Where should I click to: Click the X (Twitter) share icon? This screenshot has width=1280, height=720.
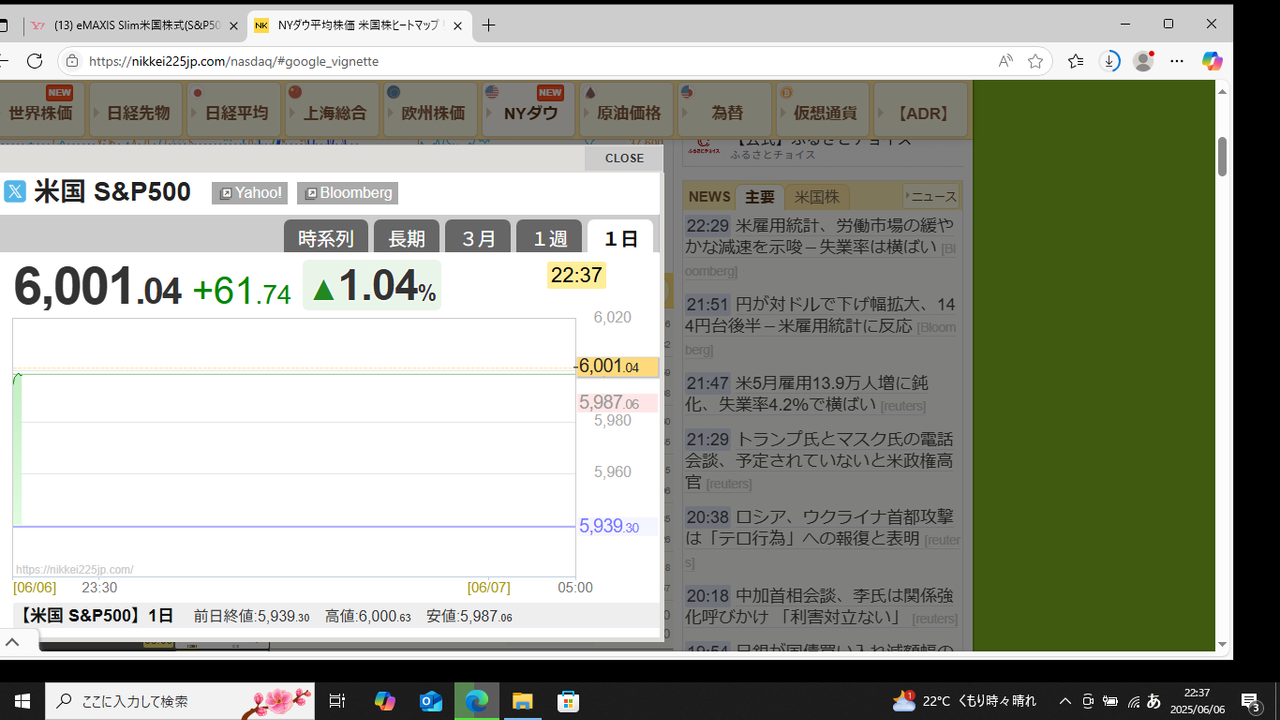click(x=14, y=192)
